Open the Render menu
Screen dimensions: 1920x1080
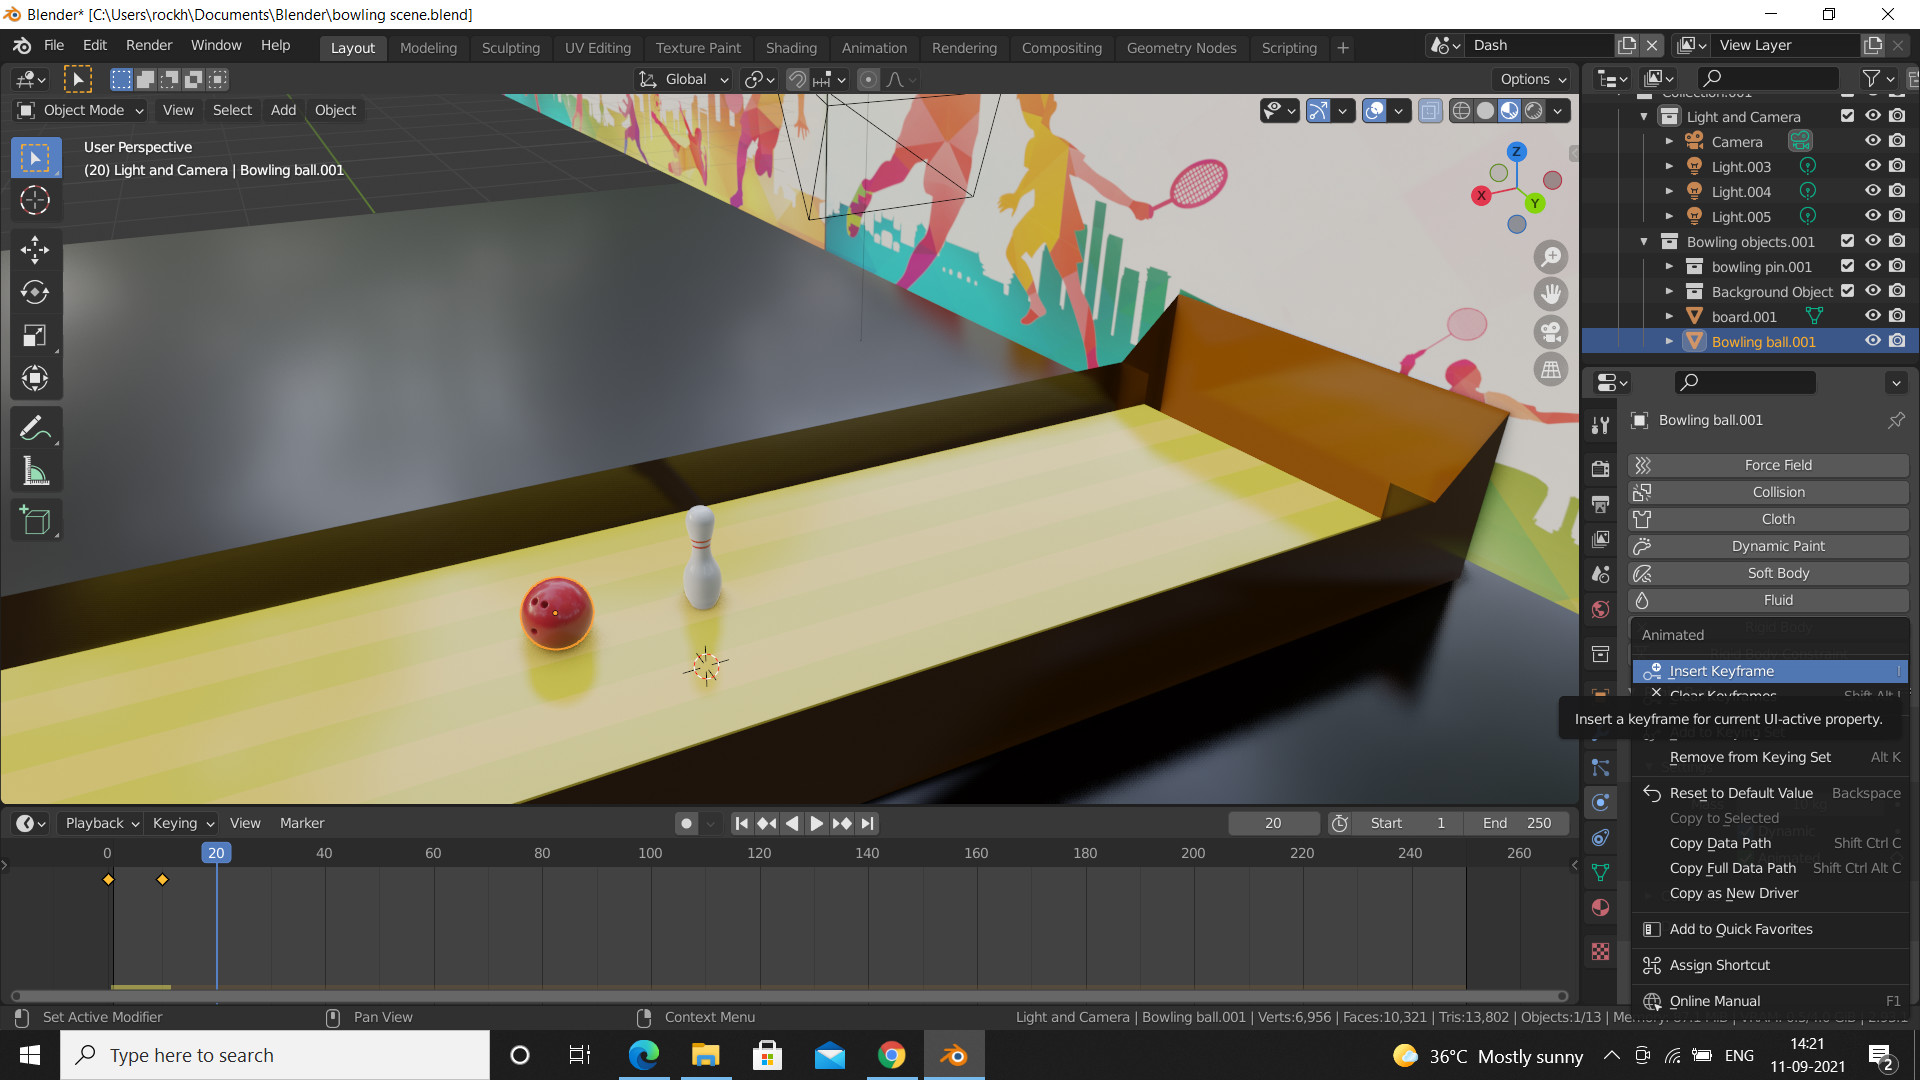(x=148, y=45)
